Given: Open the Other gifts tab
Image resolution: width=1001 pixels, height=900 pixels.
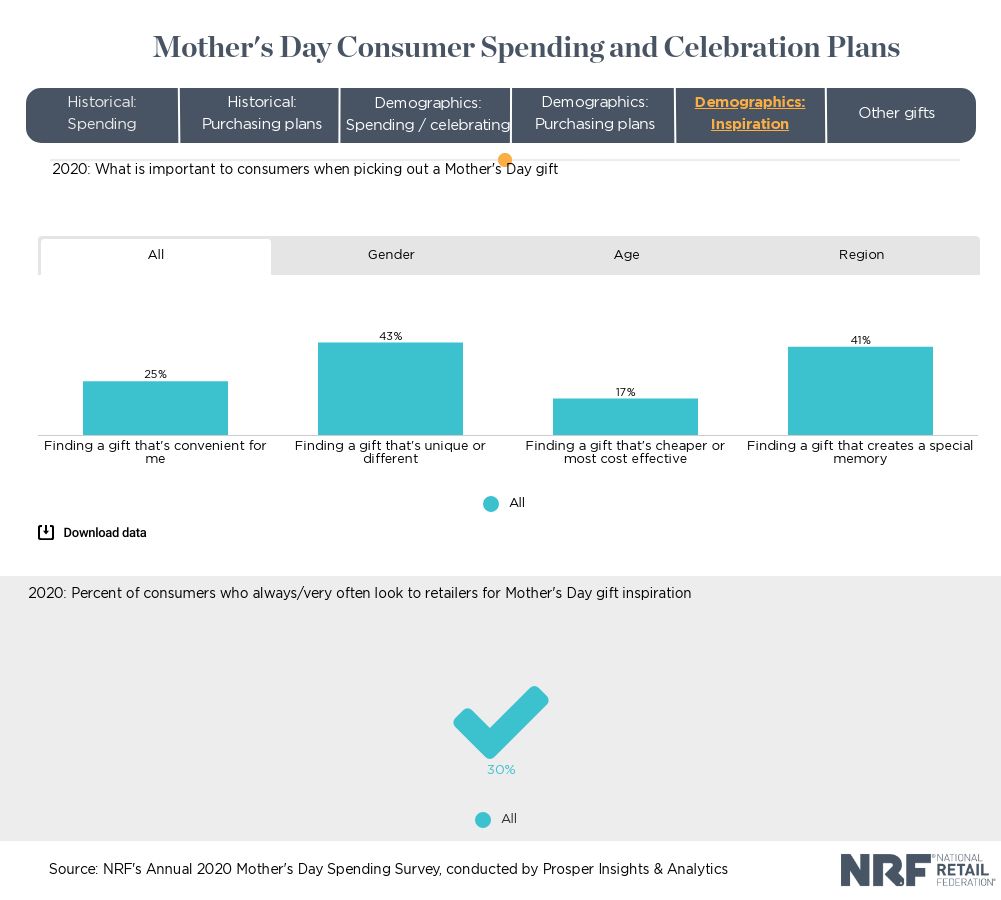Looking at the screenshot, I should [x=896, y=113].
